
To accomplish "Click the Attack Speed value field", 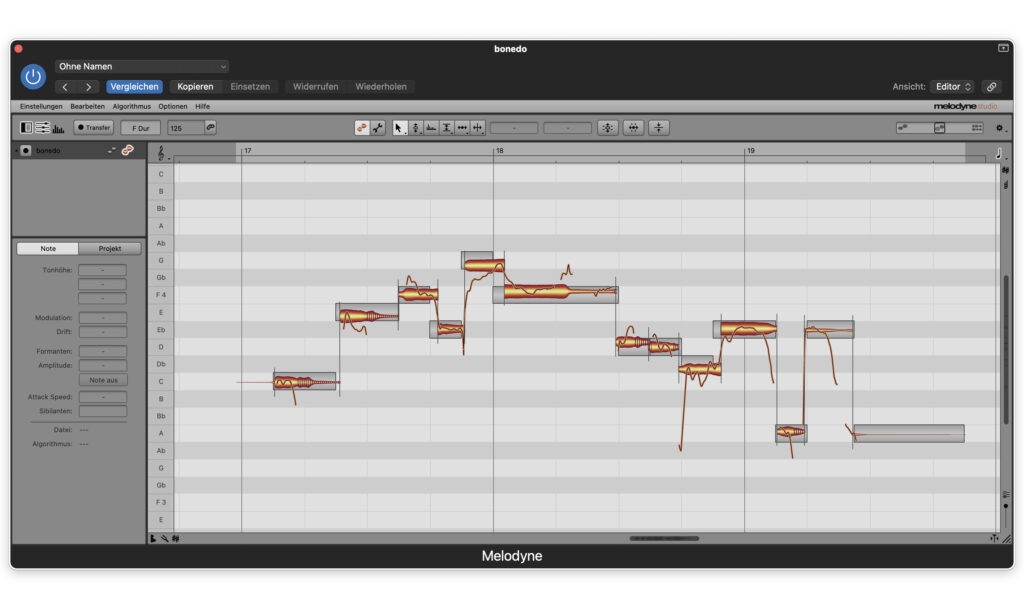I will tap(103, 396).
